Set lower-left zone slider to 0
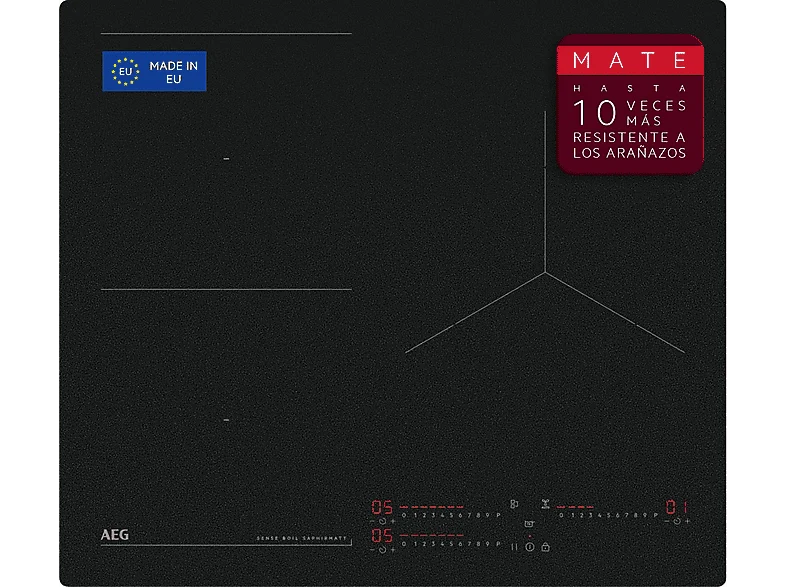 click(x=404, y=544)
